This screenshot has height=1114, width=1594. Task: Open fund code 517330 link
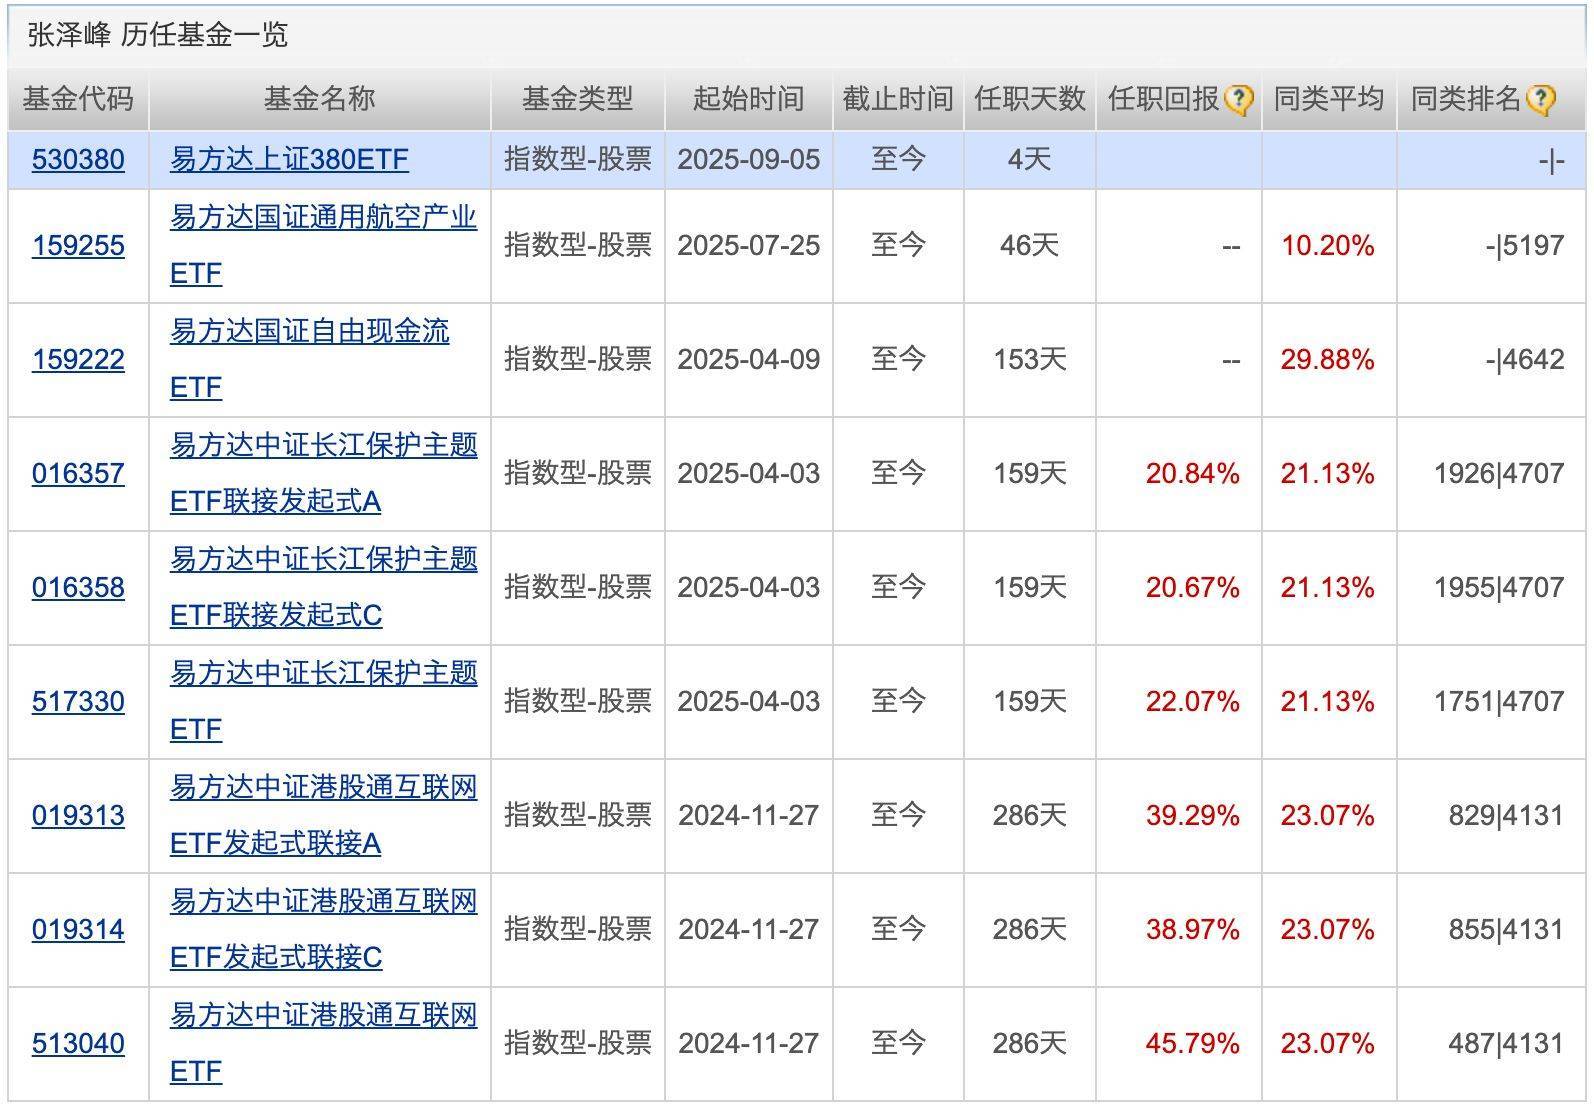tap(78, 701)
